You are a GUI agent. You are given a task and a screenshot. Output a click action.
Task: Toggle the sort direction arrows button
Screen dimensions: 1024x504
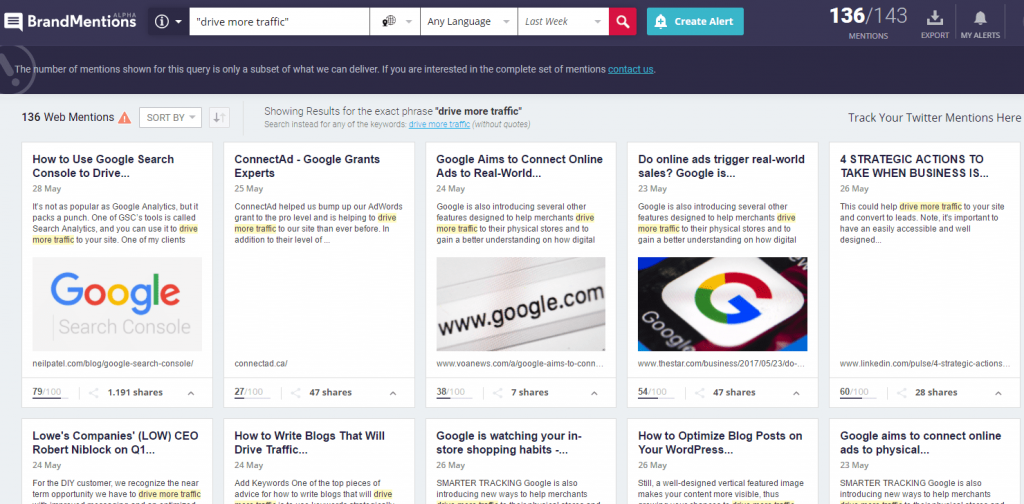pyautogui.click(x=220, y=118)
